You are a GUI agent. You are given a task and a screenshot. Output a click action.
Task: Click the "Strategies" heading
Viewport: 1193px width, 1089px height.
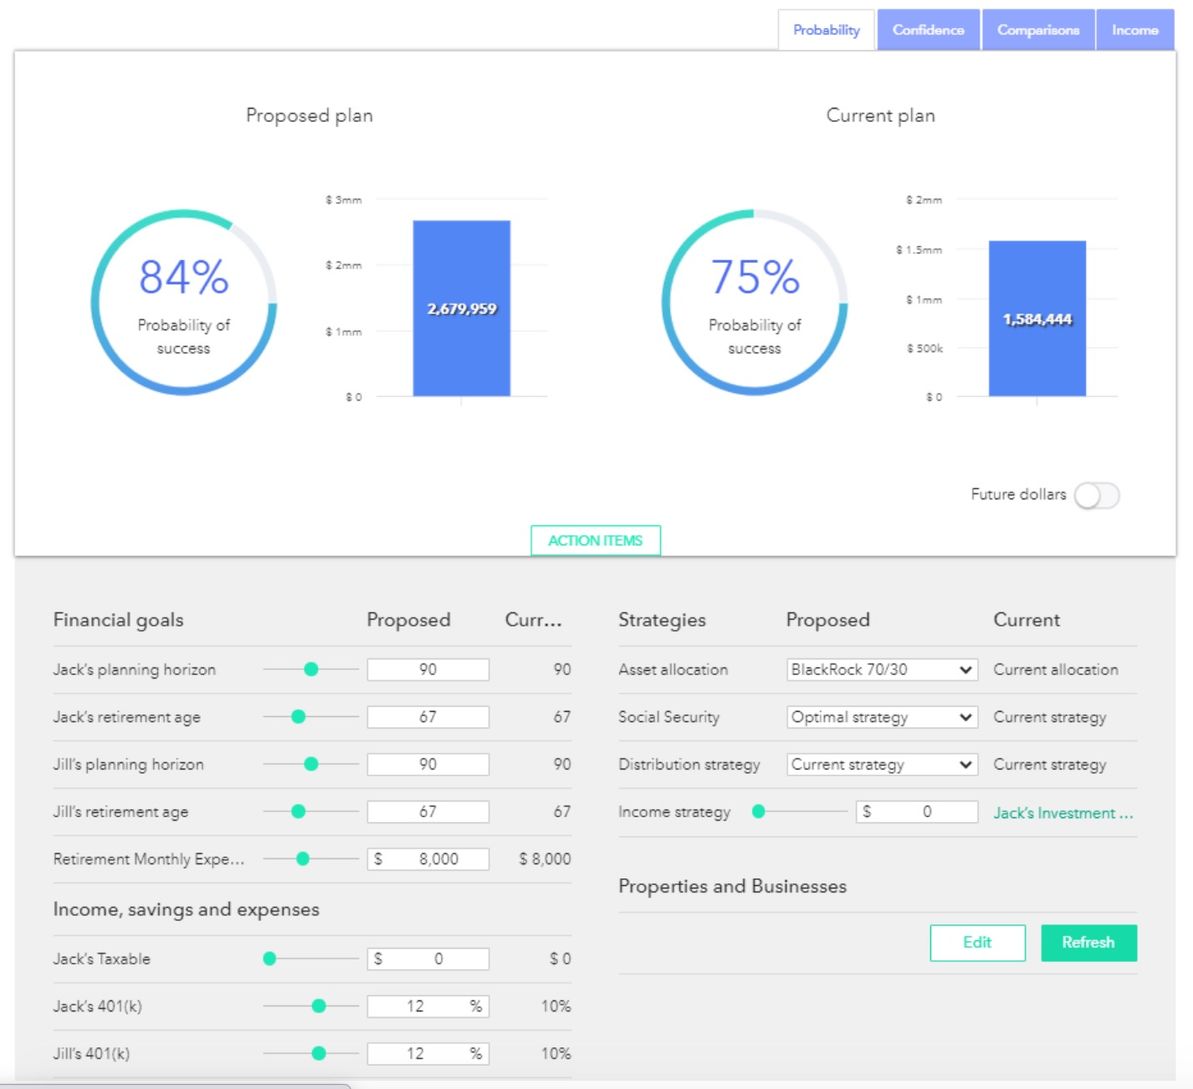[662, 620]
